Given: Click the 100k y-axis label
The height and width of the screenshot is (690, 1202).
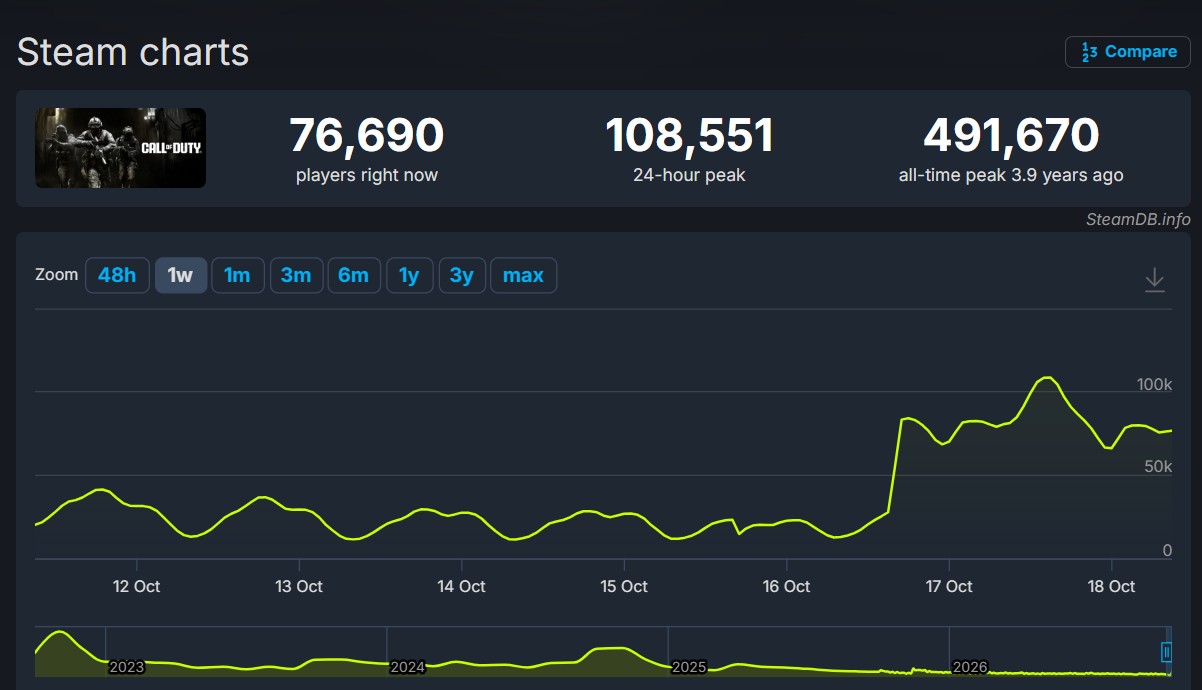Looking at the screenshot, I should [1154, 385].
